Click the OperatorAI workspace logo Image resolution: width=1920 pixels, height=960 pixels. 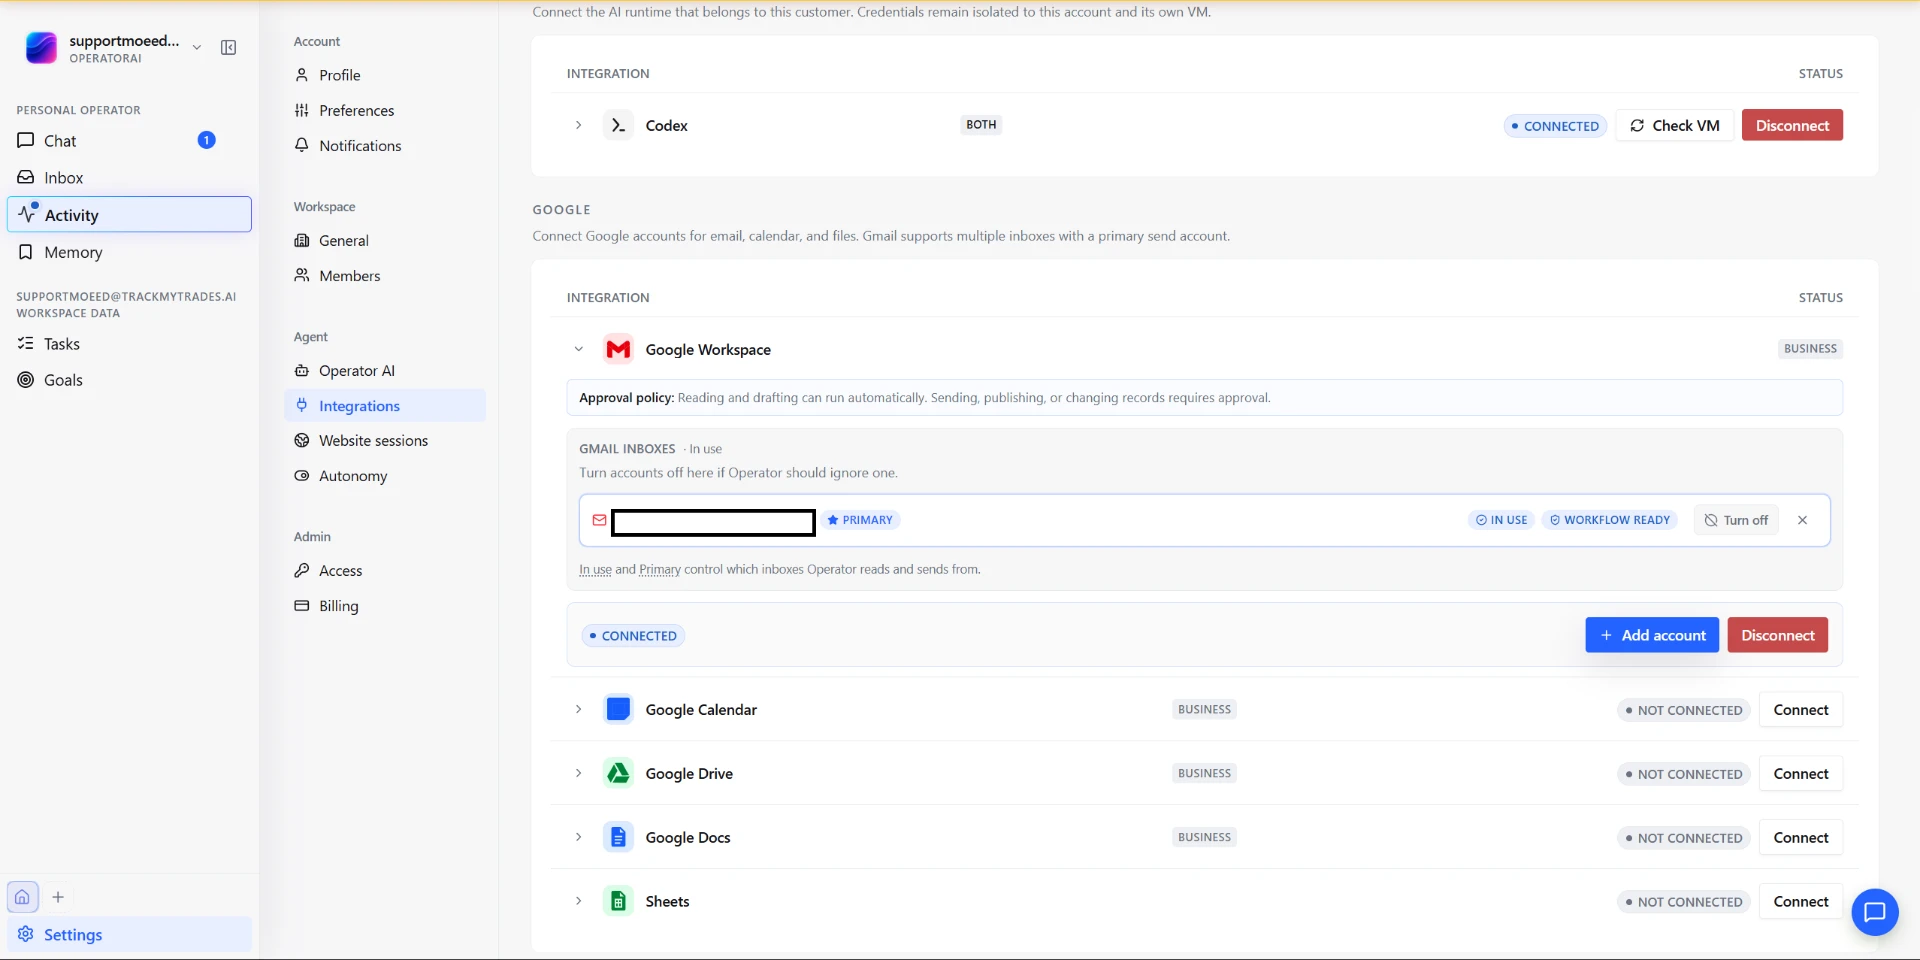[x=41, y=48]
